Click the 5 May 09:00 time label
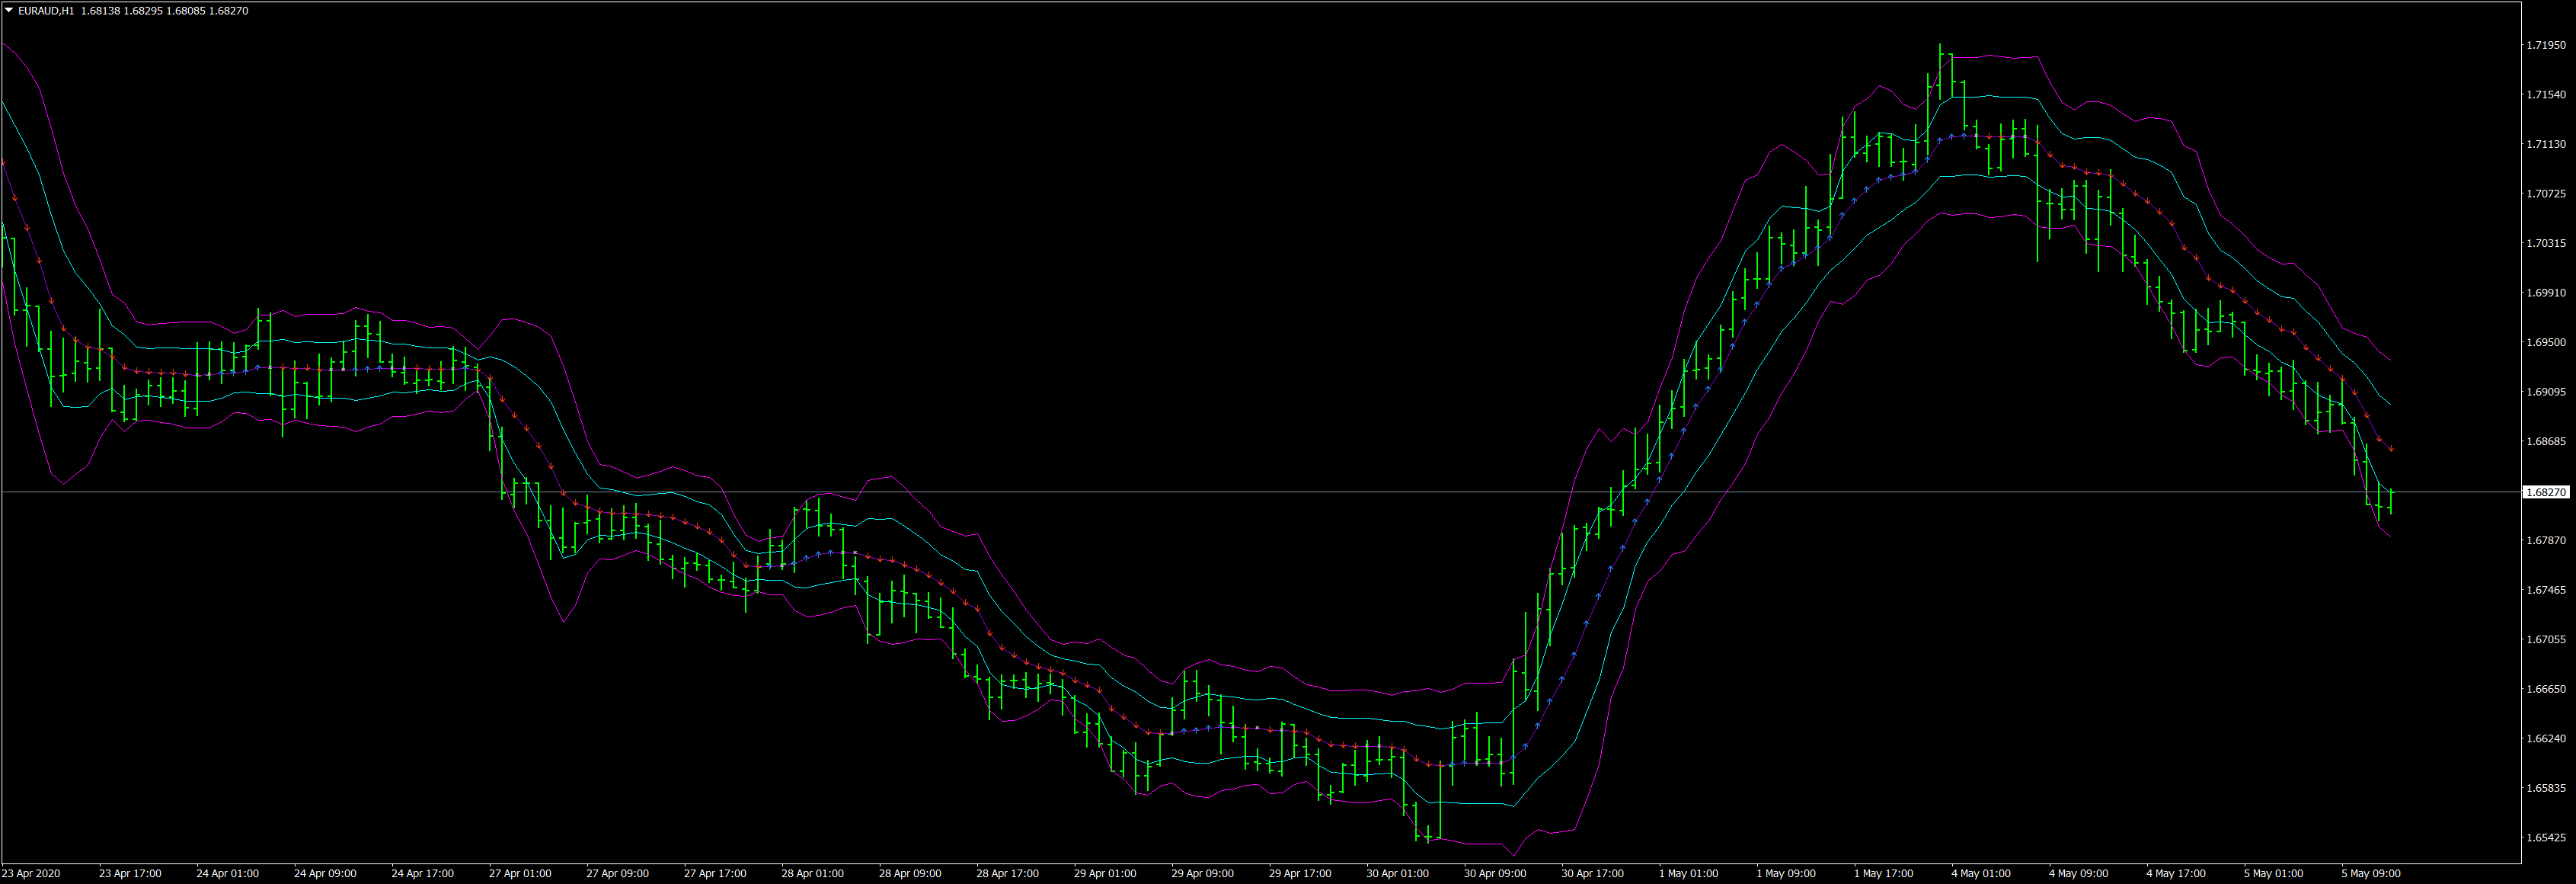 click(x=2370, y=874)
